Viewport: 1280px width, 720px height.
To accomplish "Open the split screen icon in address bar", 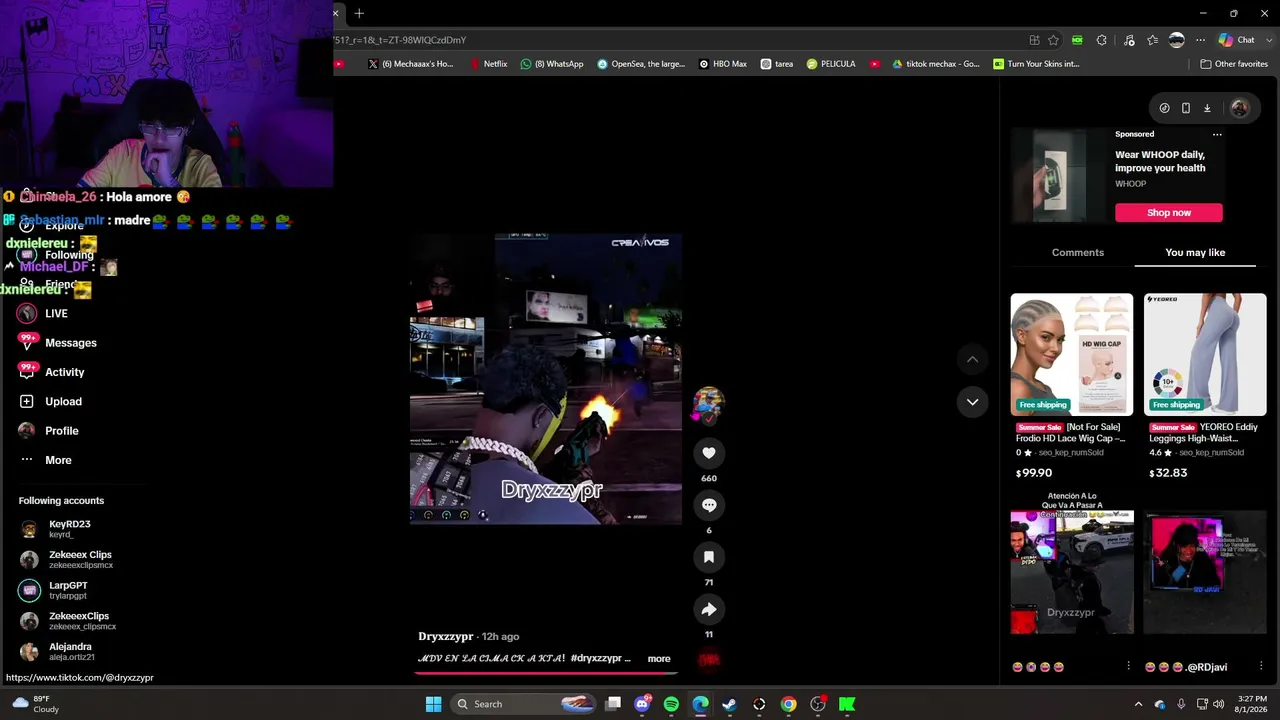I will (1034, 40).
